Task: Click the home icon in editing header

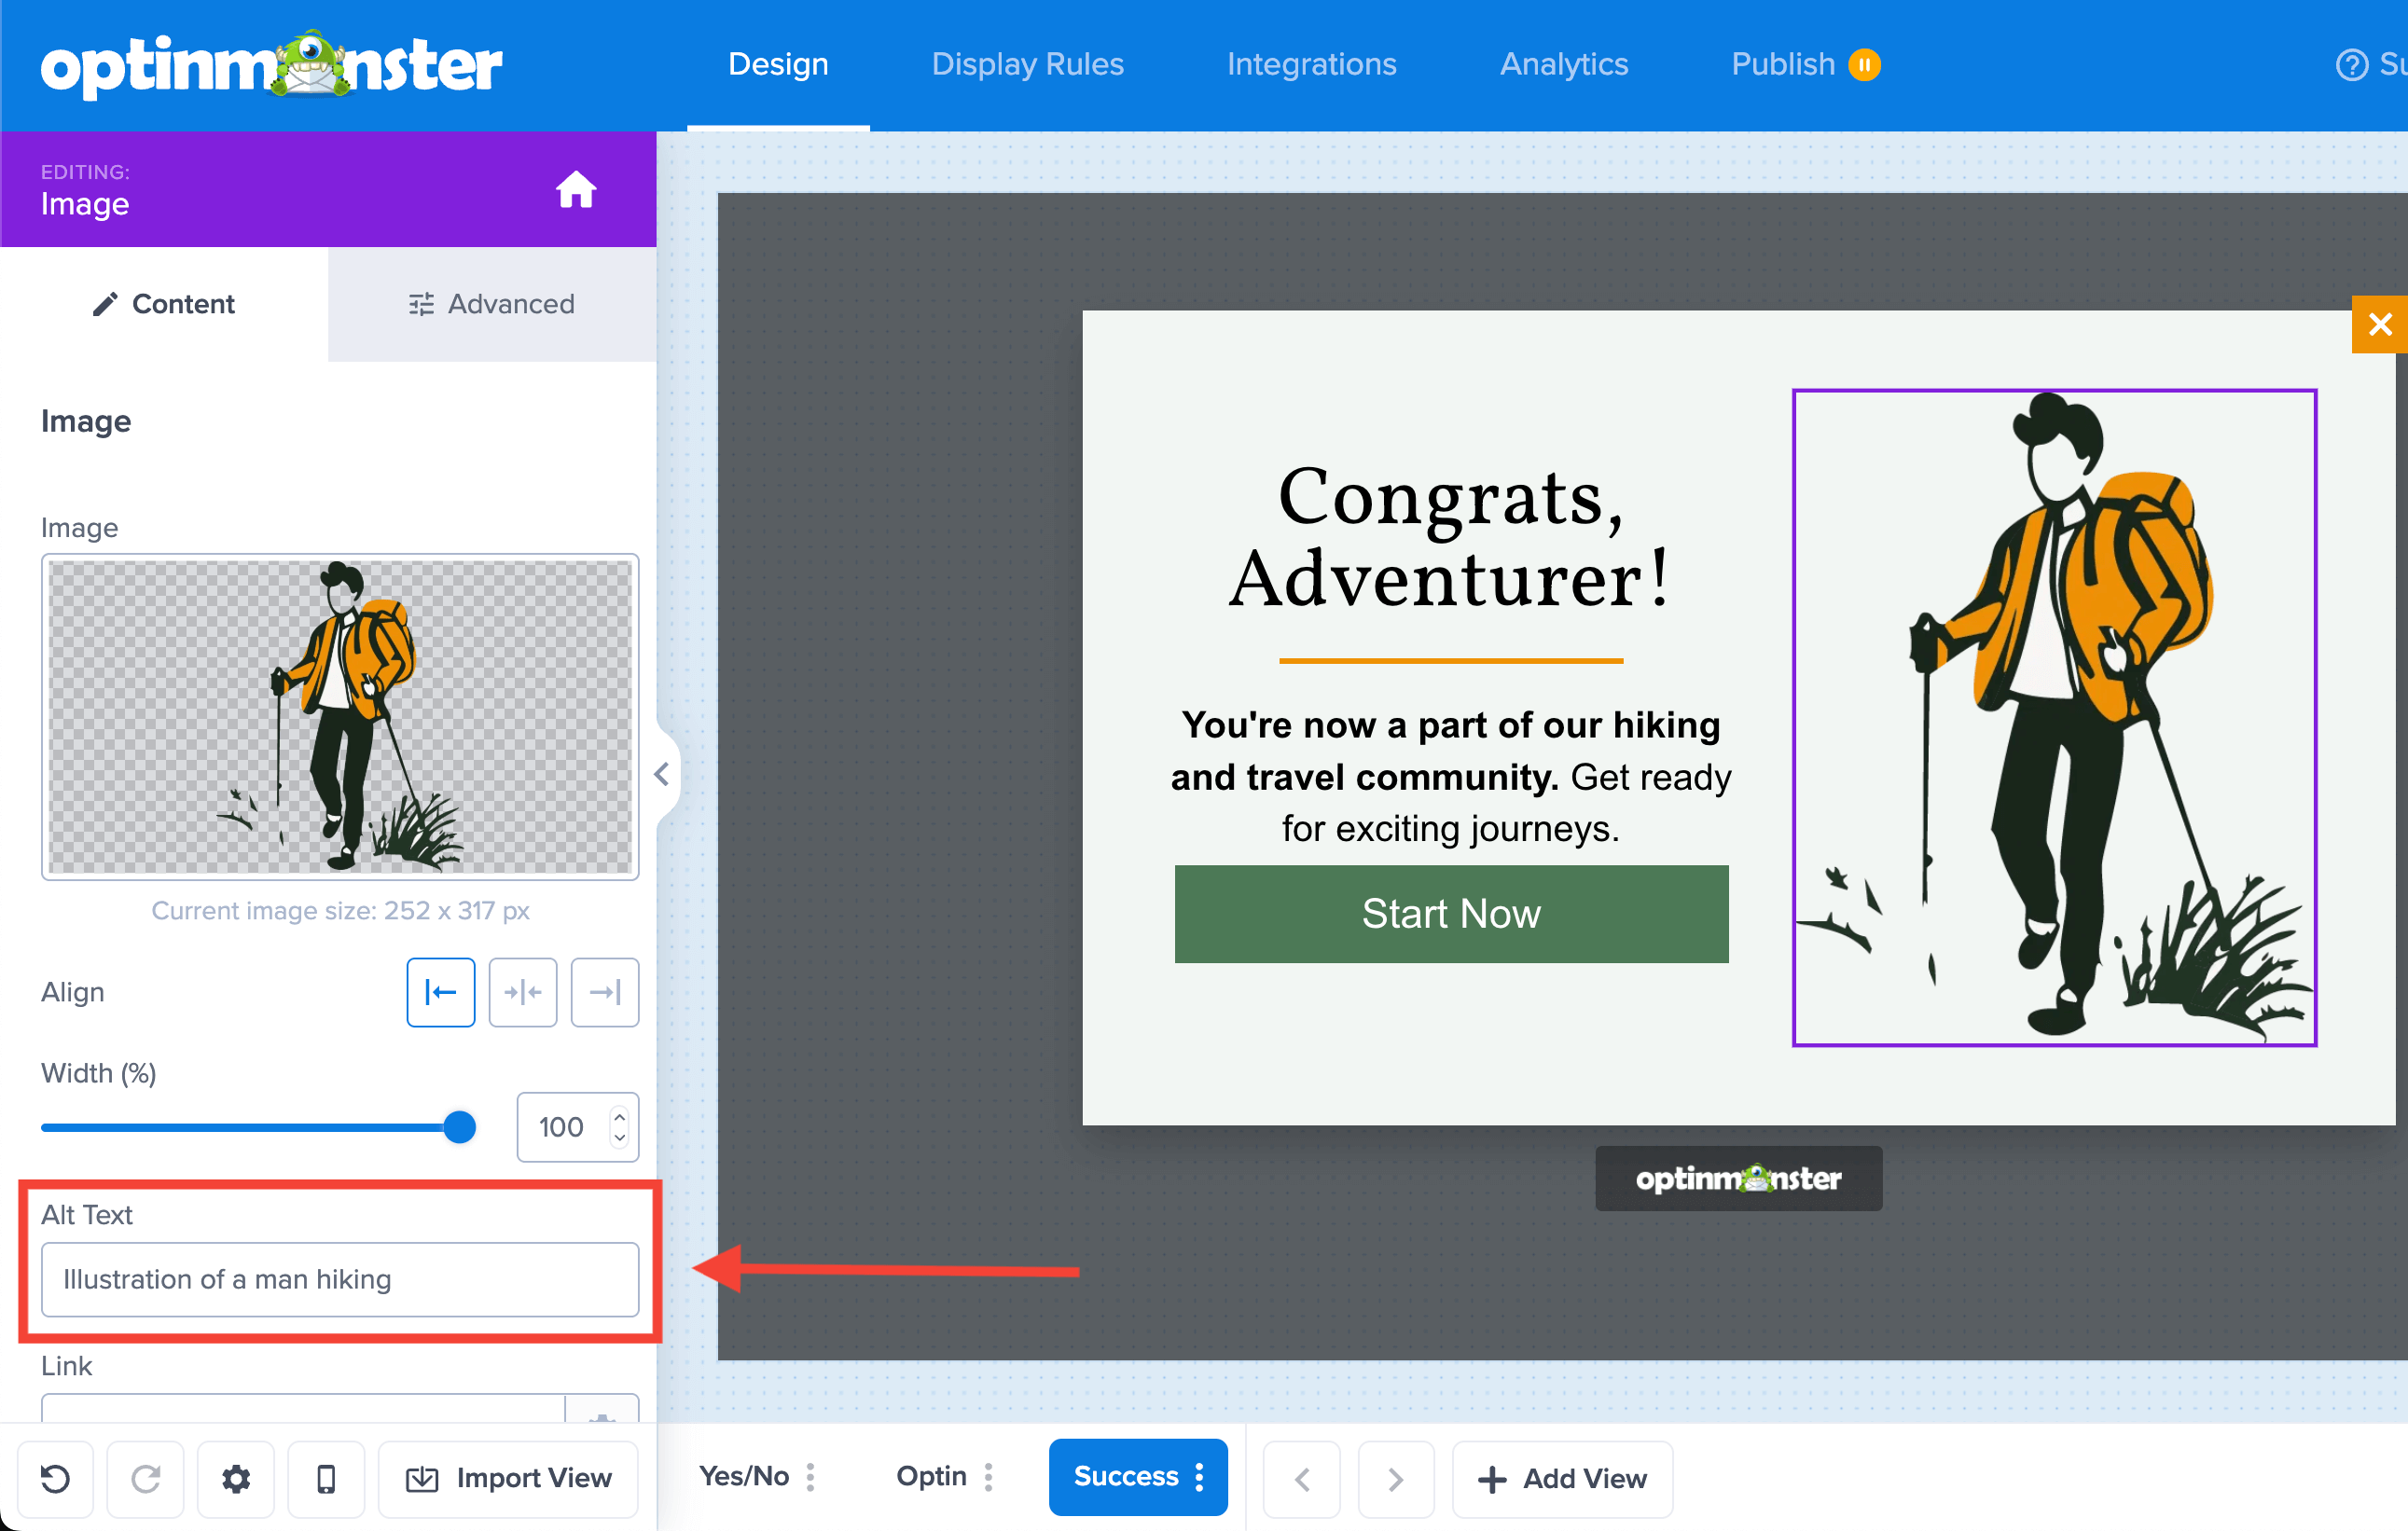Action: coord(576,189)
